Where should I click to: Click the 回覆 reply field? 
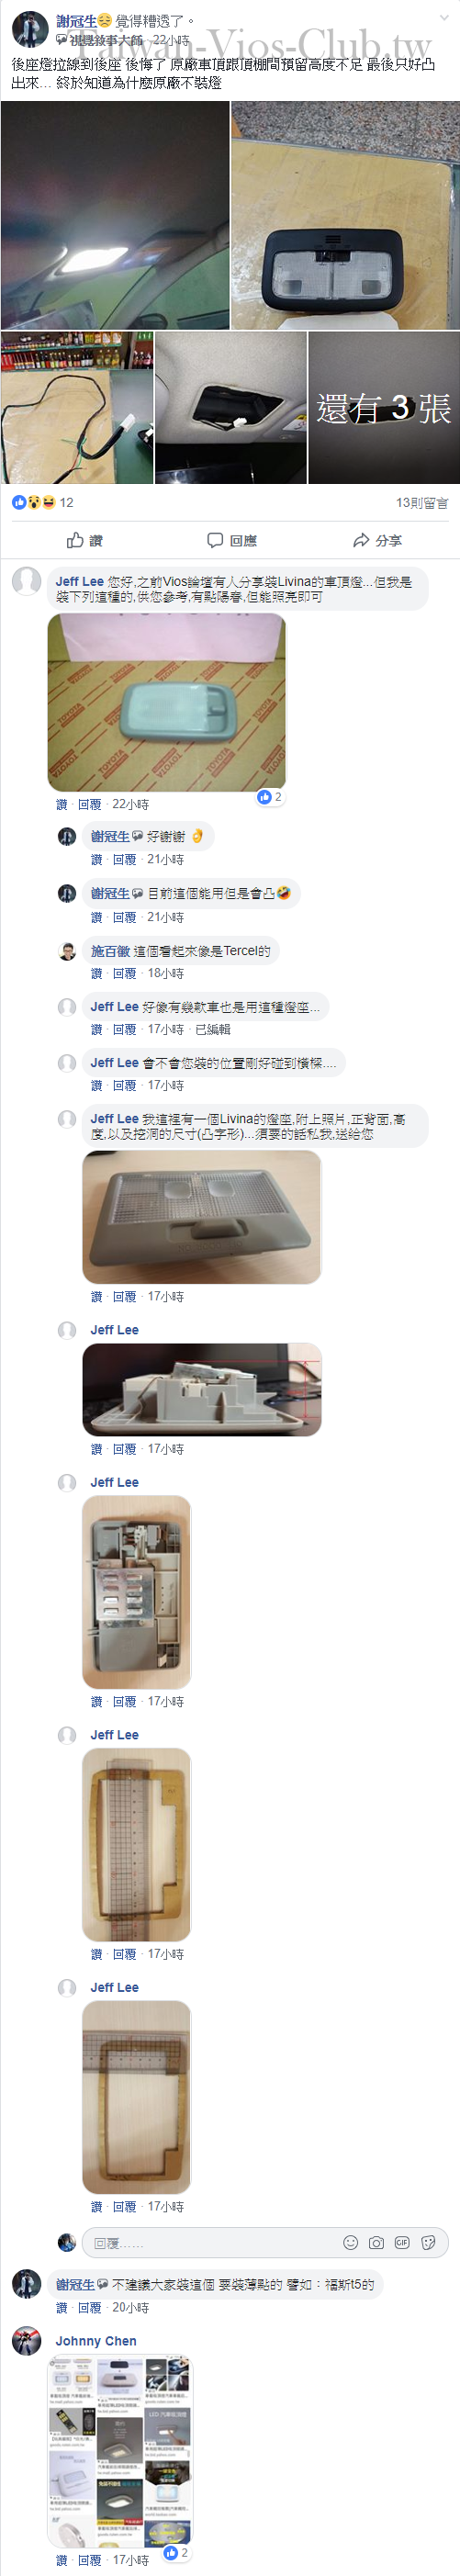(x=210, y=2243)
